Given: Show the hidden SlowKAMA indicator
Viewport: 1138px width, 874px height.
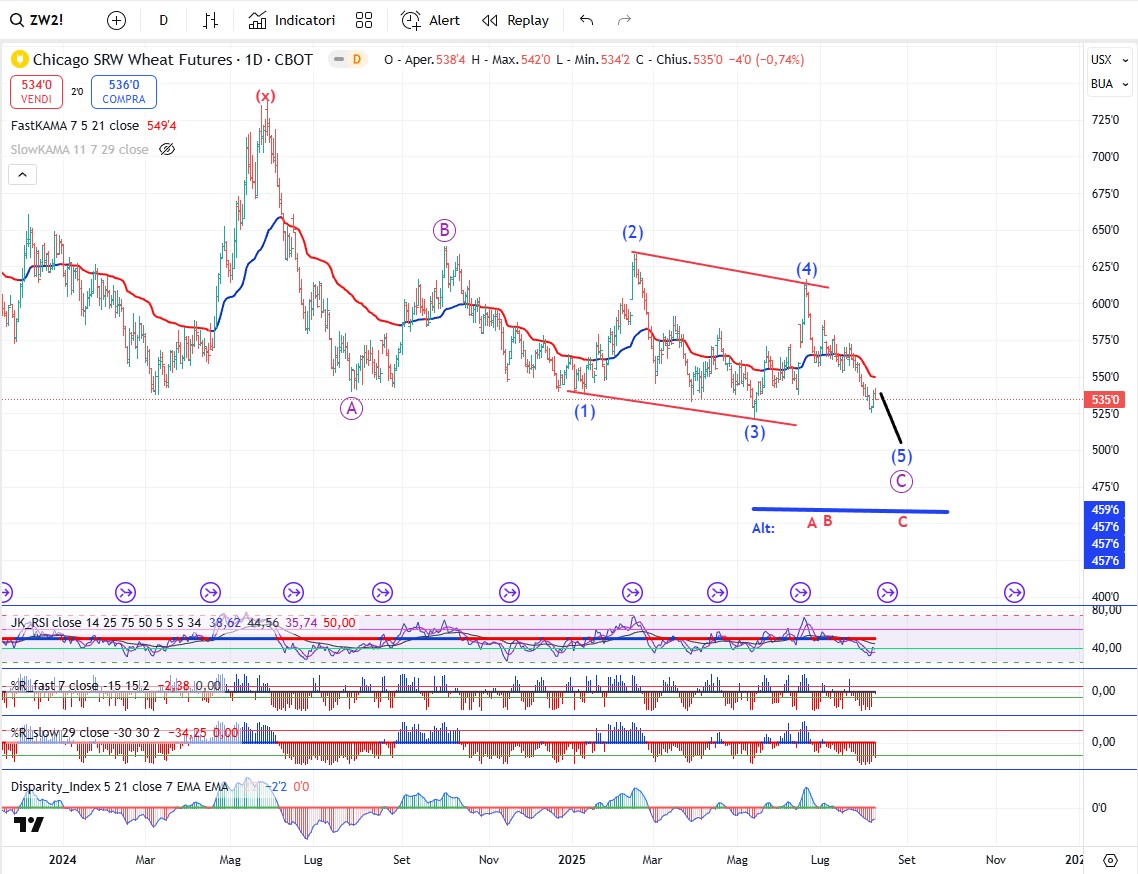Looking at the screenshot, I should click(167, 149).
